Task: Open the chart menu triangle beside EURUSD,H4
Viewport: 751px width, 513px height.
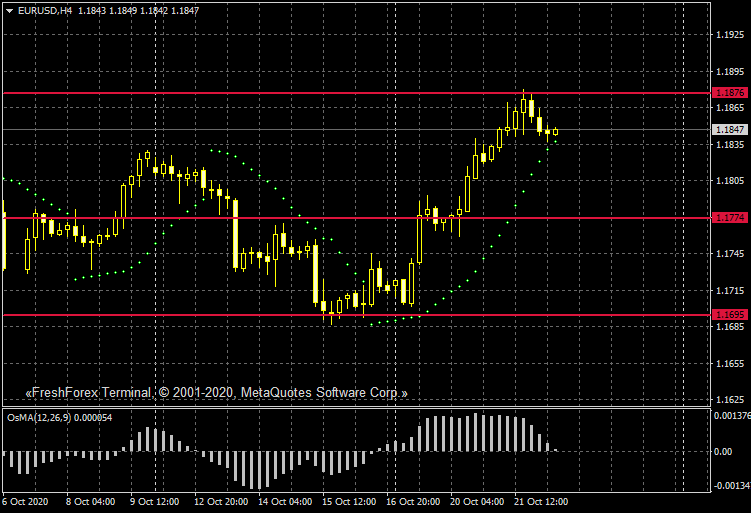Action: [x=9, y=11]
